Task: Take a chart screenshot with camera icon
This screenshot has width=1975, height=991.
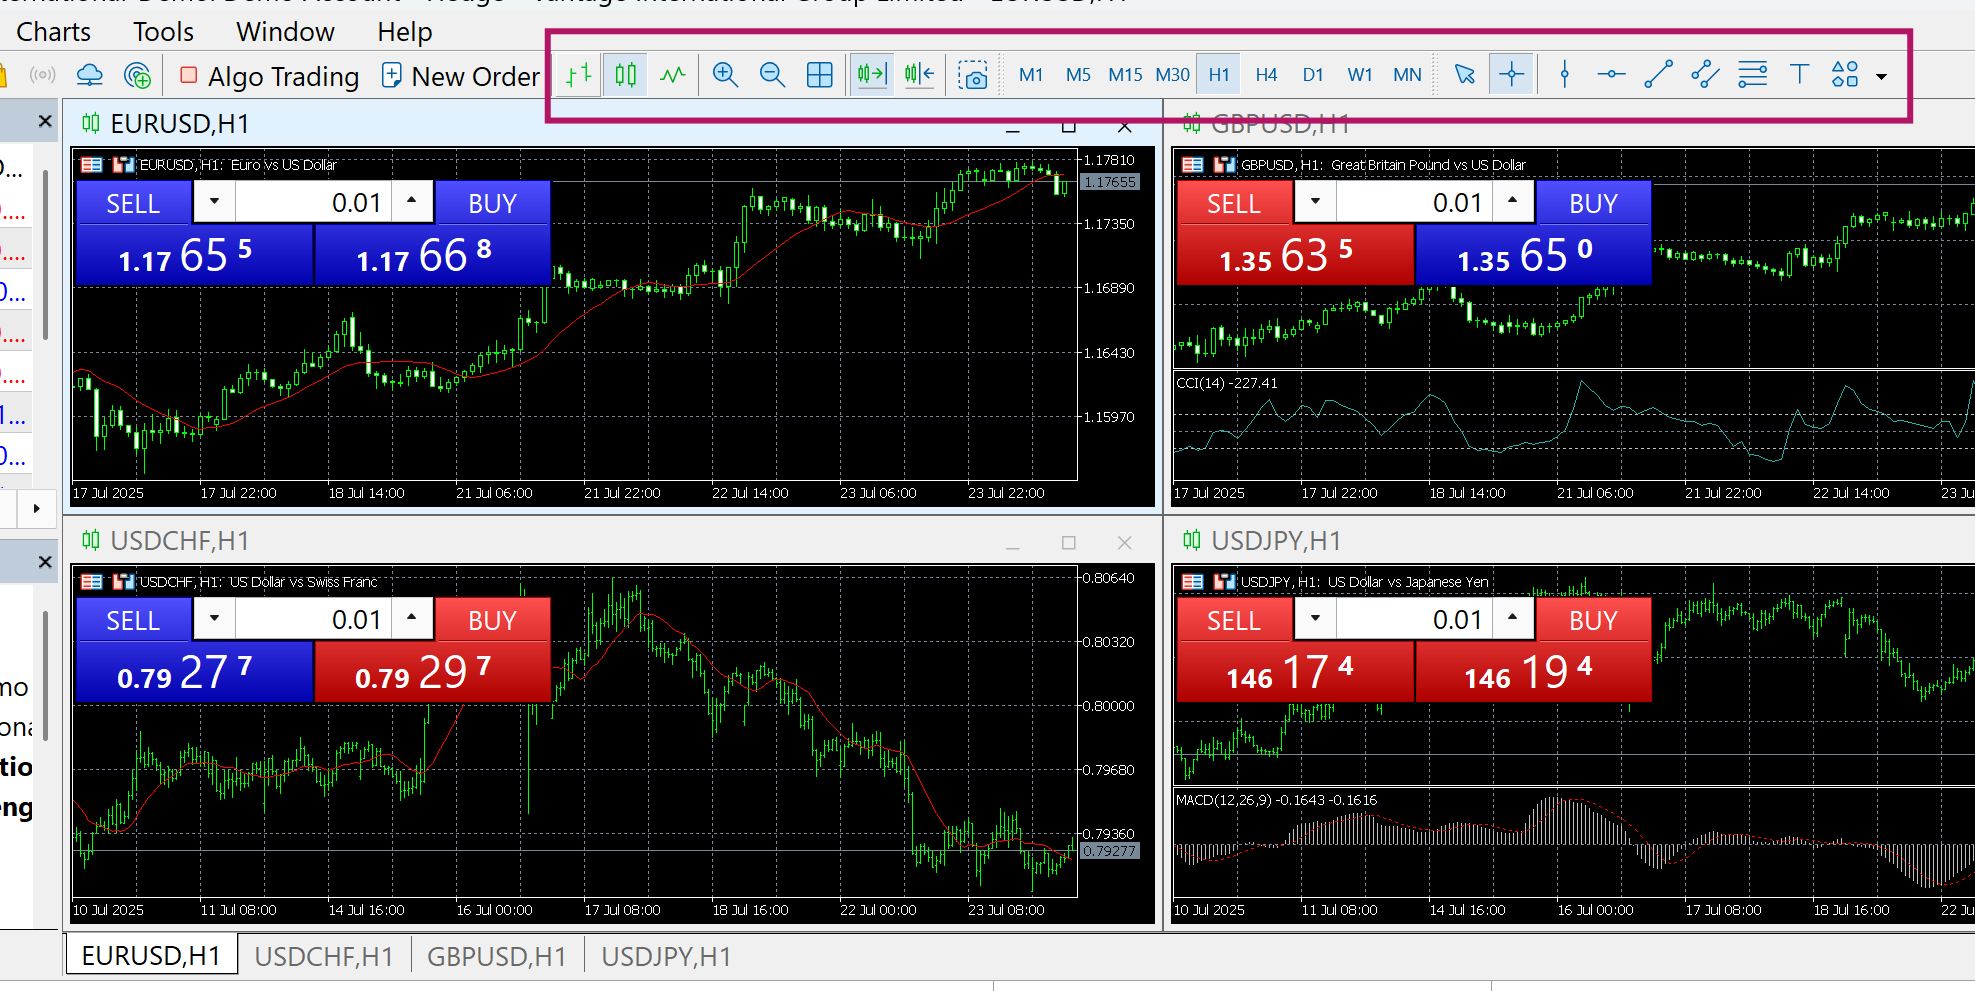Action: pyautogui.click(x=972, y=75)
